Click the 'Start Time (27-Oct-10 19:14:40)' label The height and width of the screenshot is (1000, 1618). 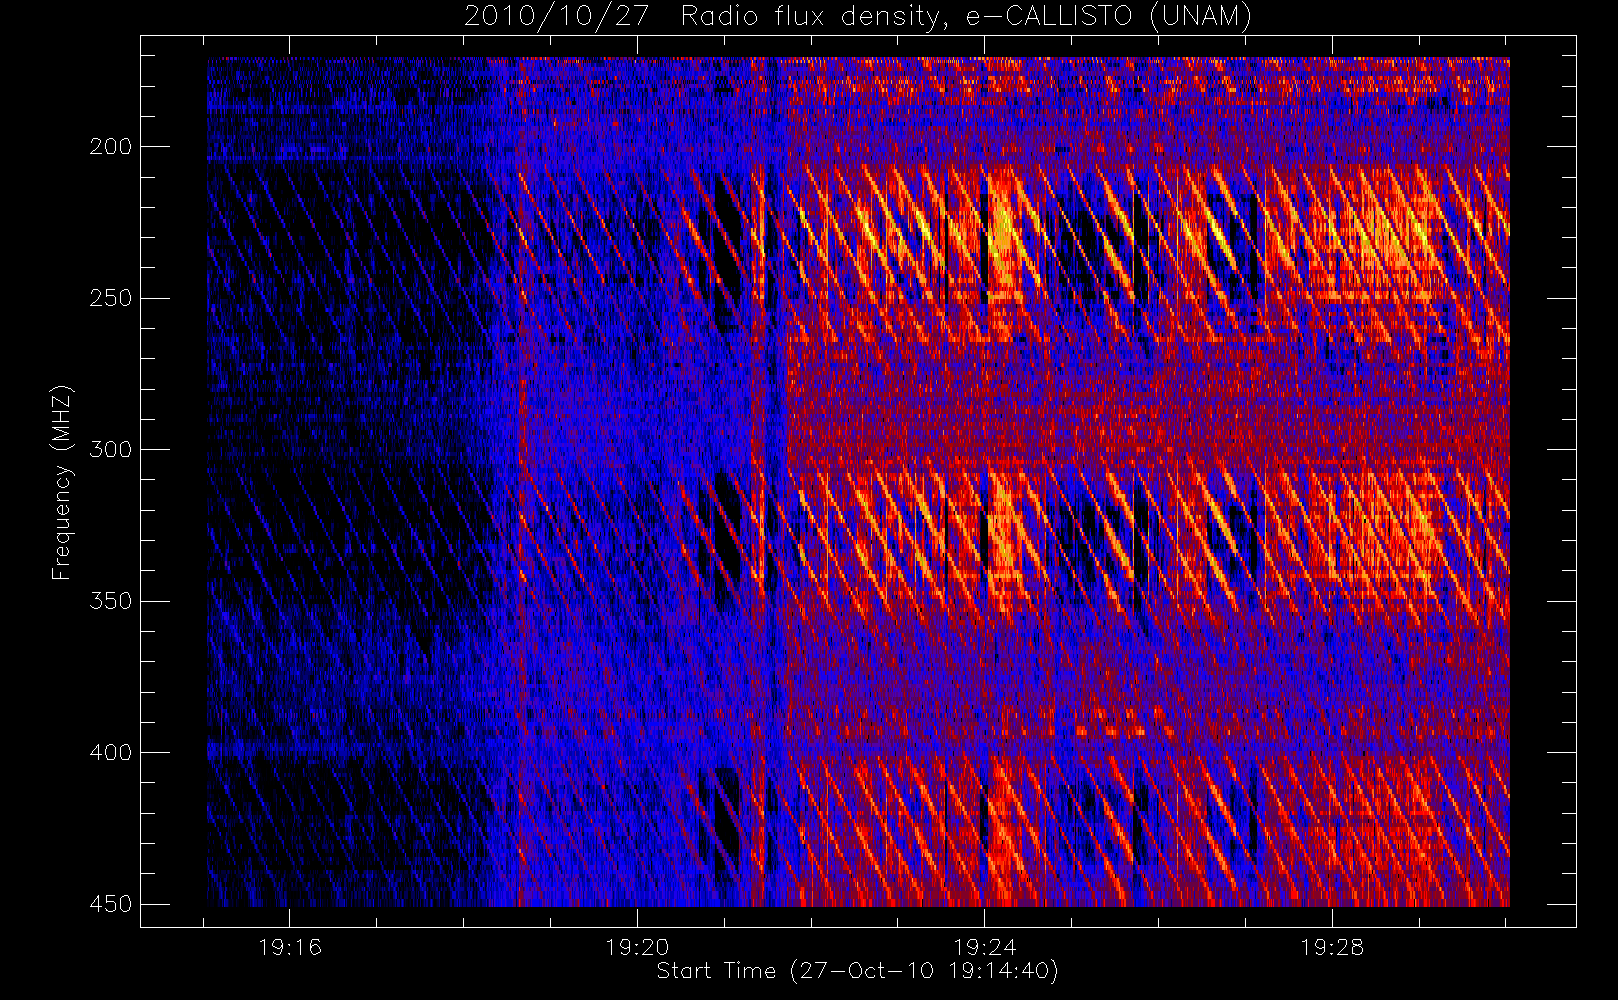click(857, 971)
